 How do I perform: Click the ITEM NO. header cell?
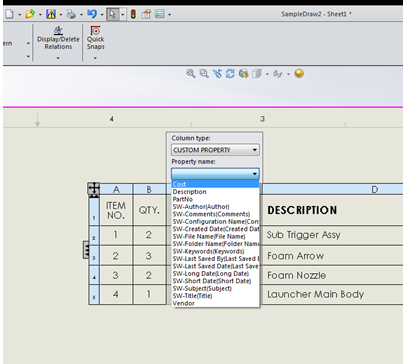point(116,210)
